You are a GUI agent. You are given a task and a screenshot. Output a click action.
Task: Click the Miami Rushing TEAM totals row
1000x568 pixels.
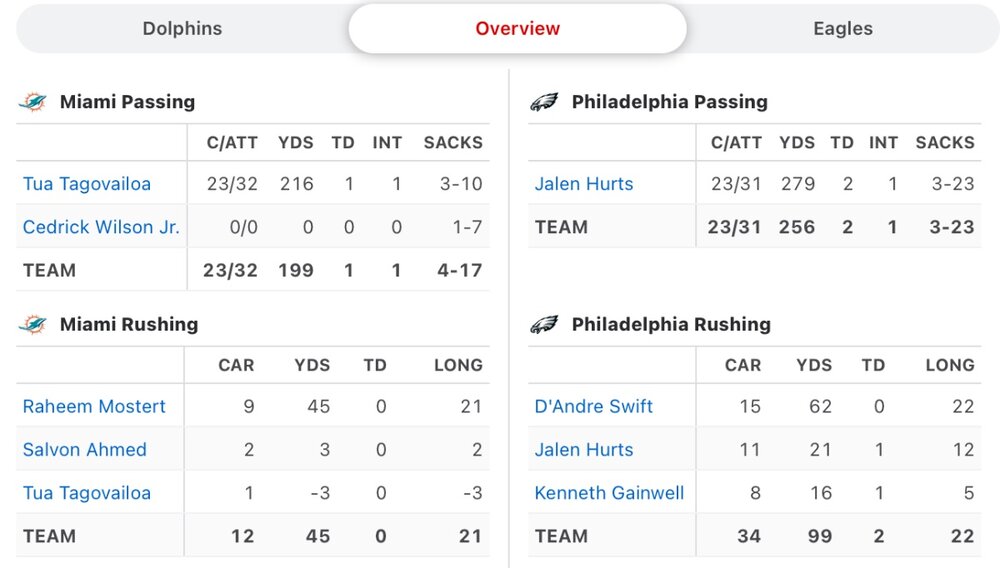point(253,537)
